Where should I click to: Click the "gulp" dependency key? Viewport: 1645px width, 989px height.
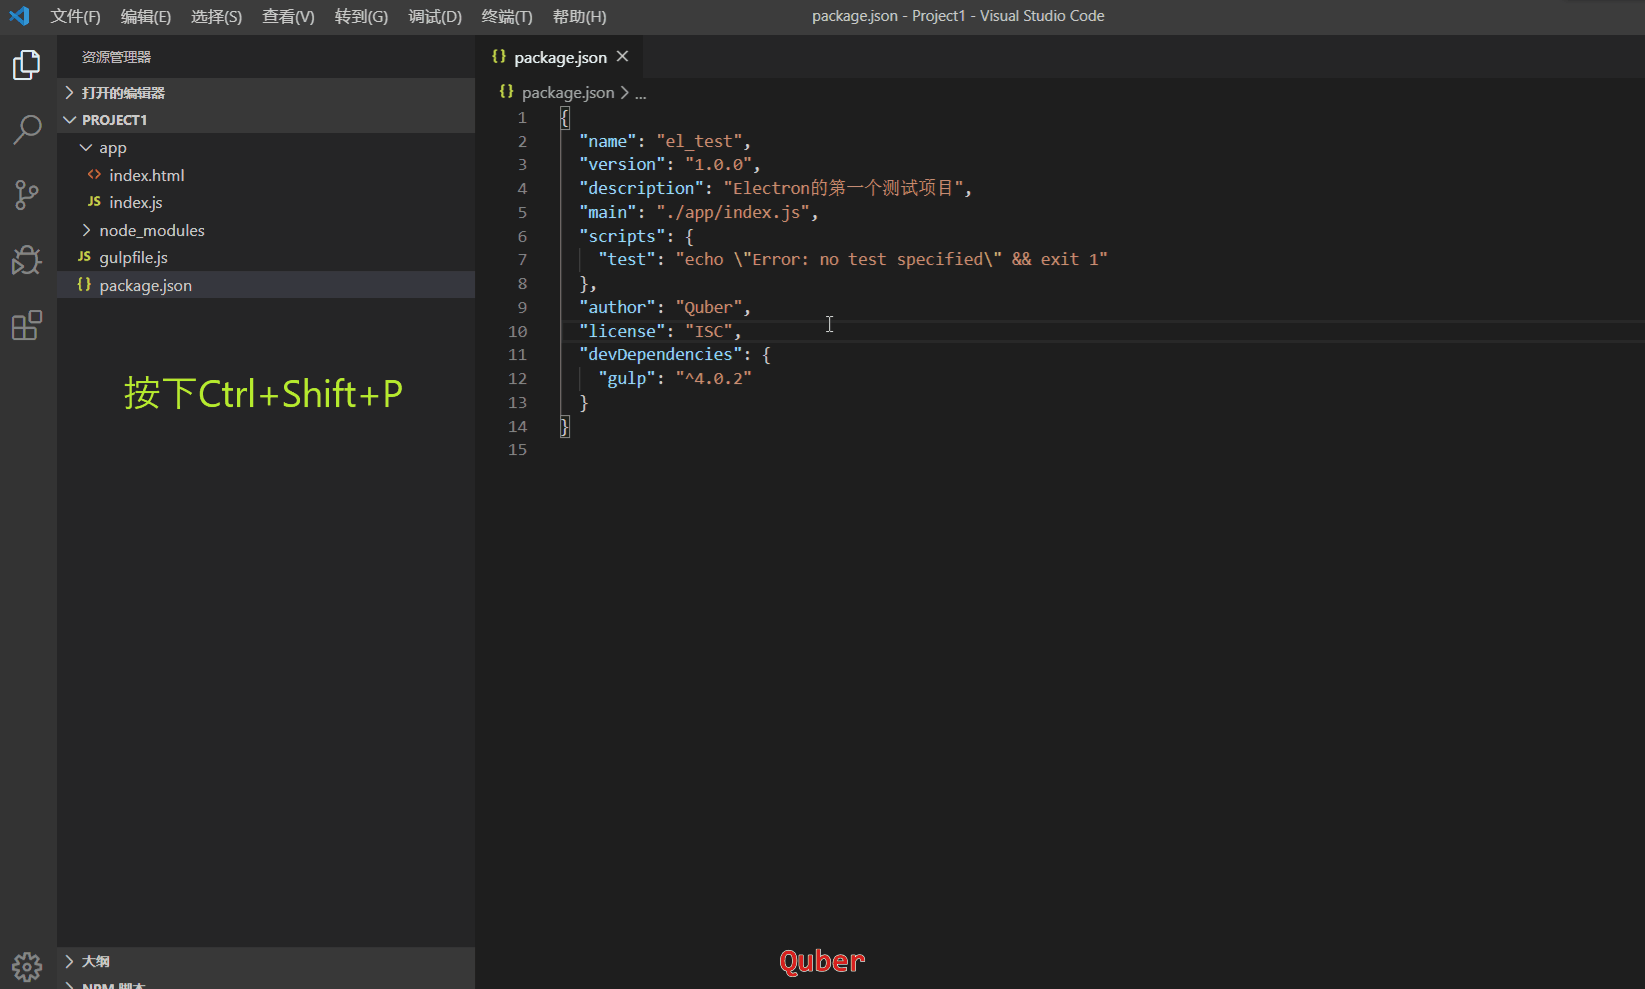(627, 378)
